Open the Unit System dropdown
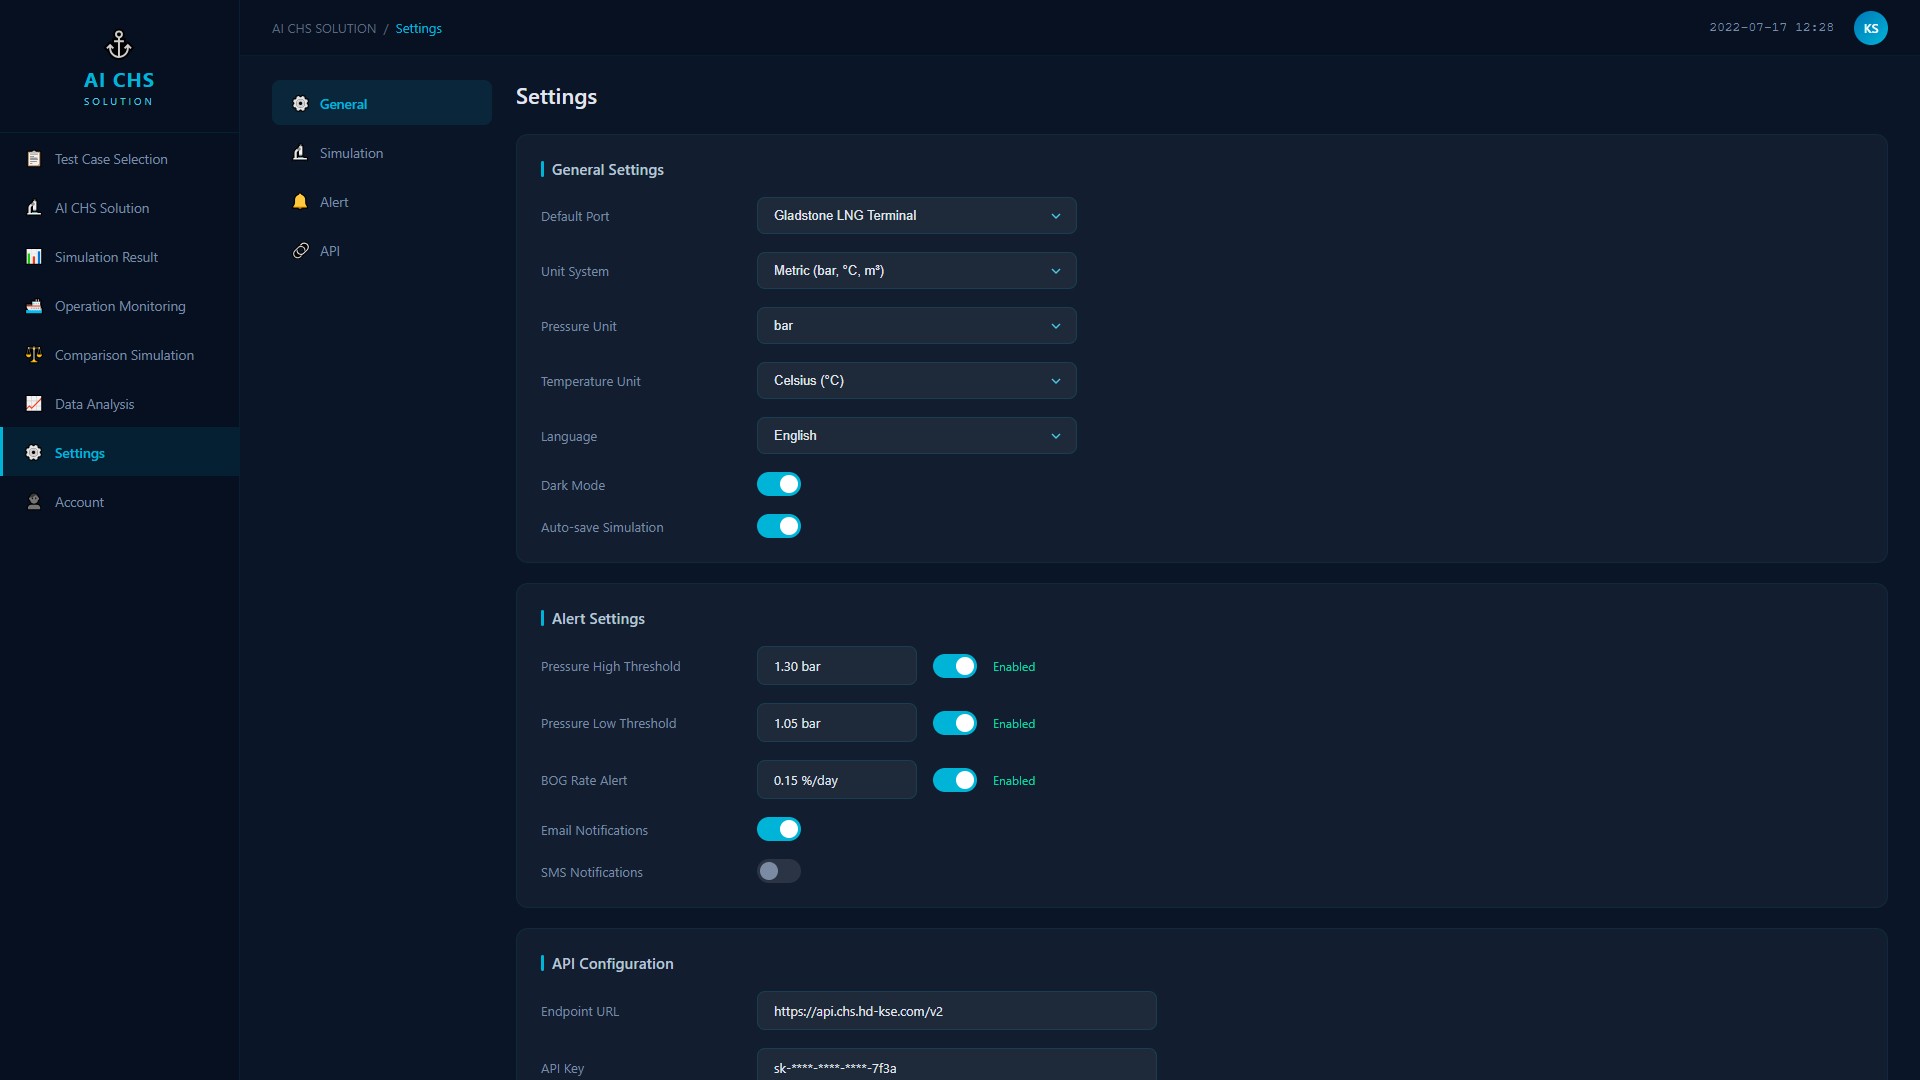 916,270
